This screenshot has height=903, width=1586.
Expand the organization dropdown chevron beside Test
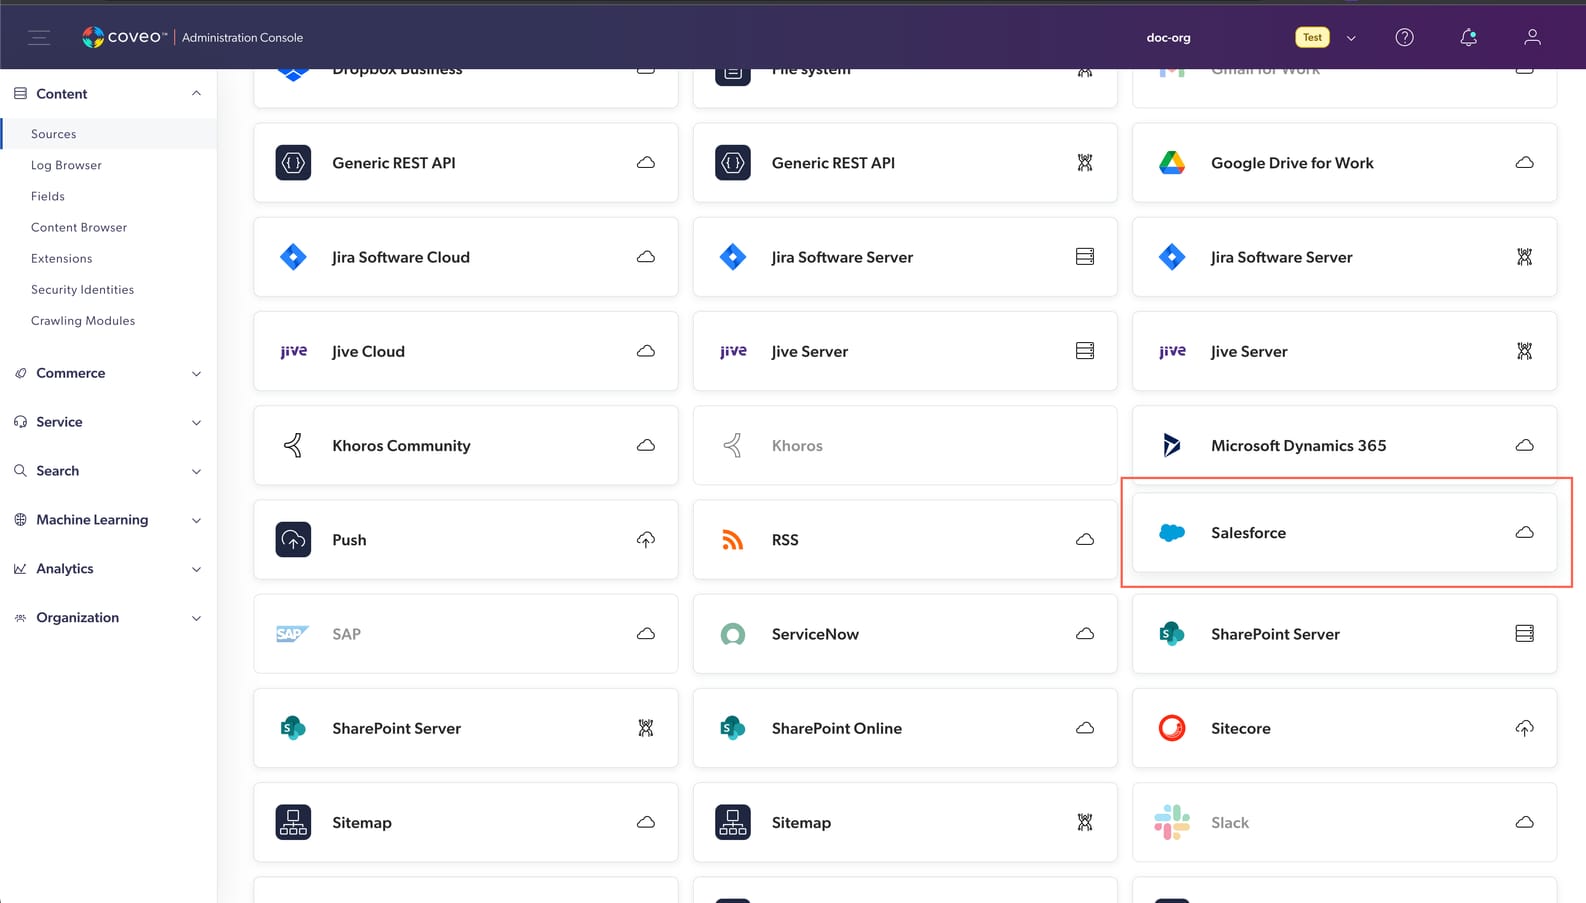(1351, 38)
